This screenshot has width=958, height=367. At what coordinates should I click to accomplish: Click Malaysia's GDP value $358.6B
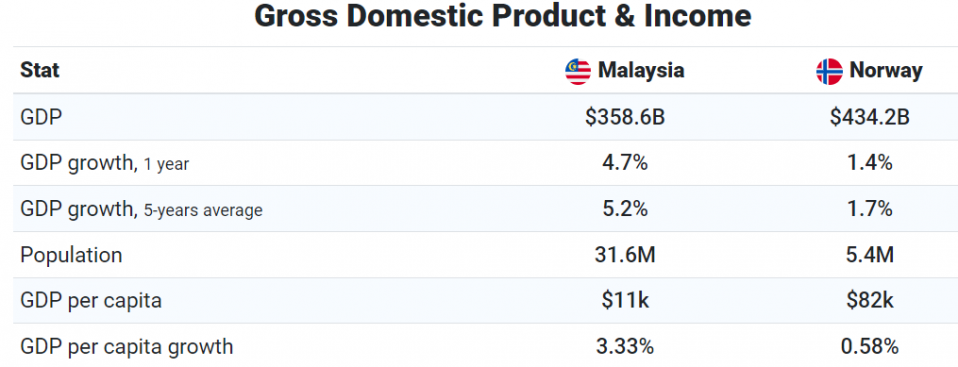coord(624,117)
